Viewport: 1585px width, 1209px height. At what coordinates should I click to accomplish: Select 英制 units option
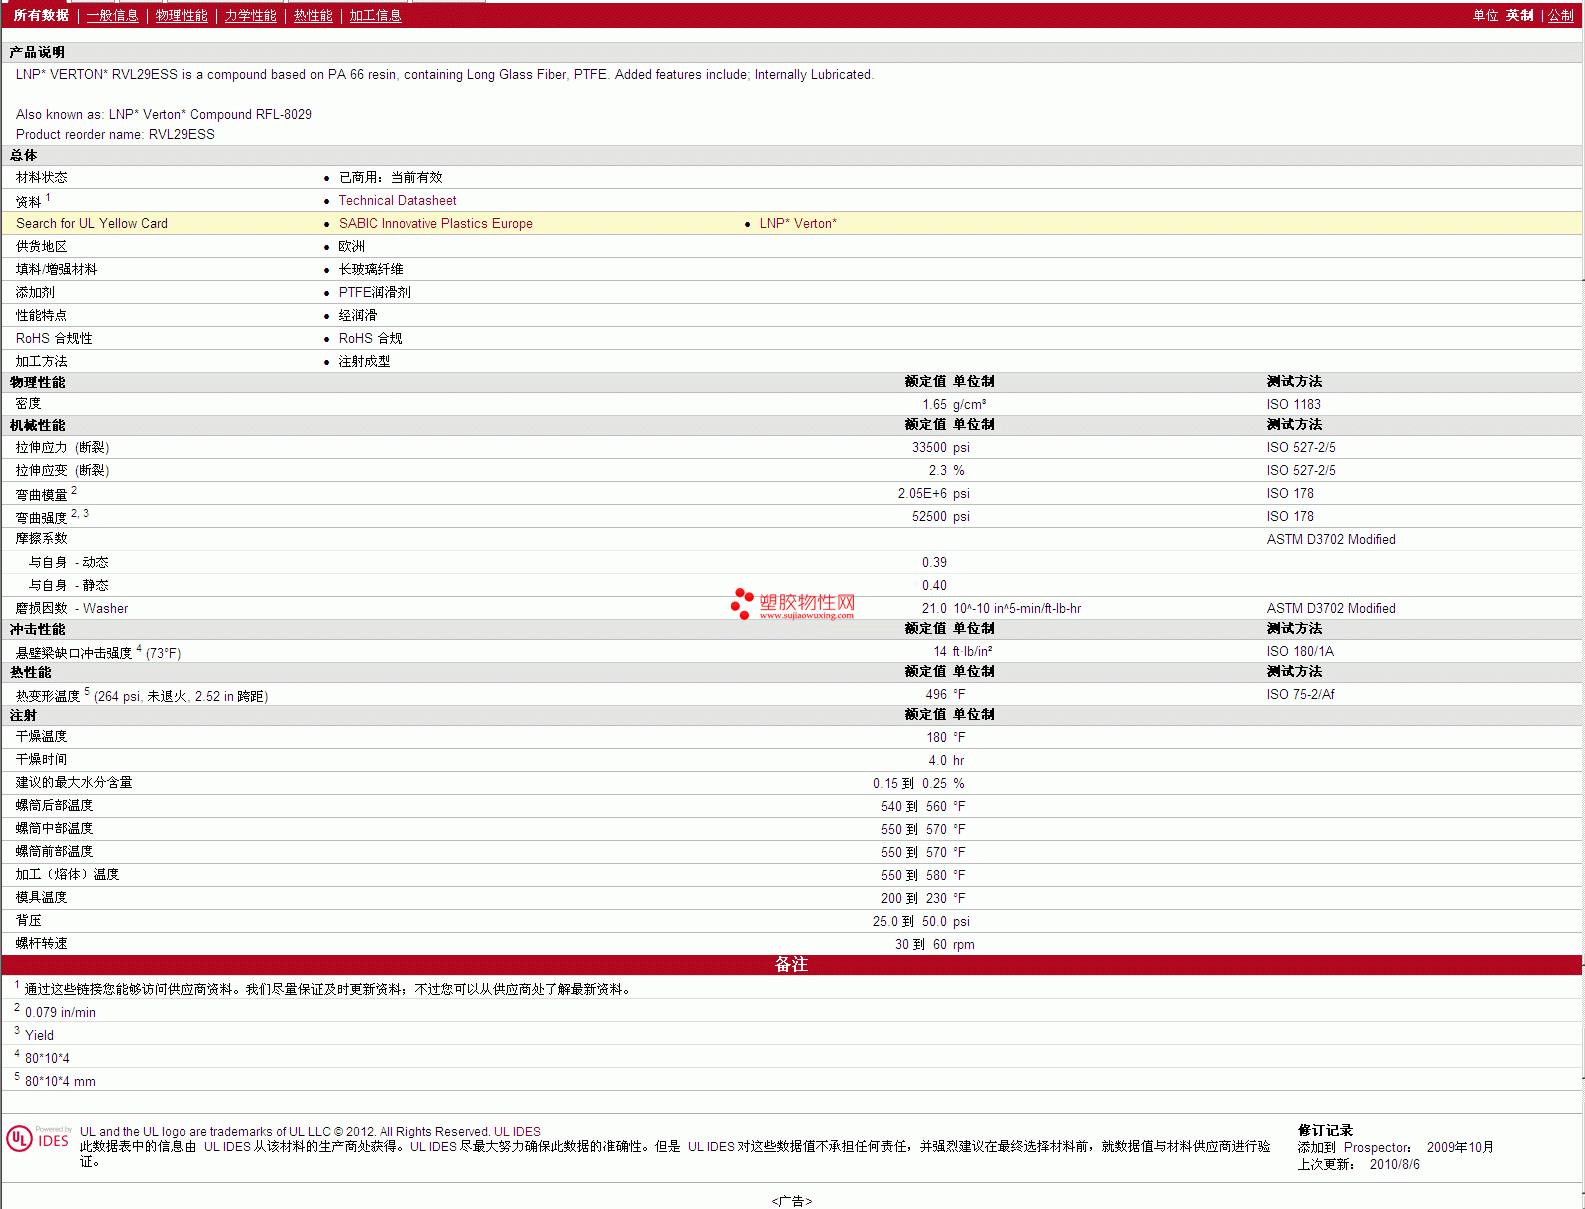1519,15
